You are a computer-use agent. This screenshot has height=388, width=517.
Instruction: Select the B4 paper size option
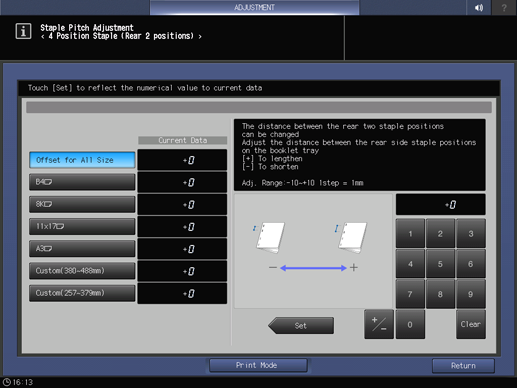click(82, 182)
